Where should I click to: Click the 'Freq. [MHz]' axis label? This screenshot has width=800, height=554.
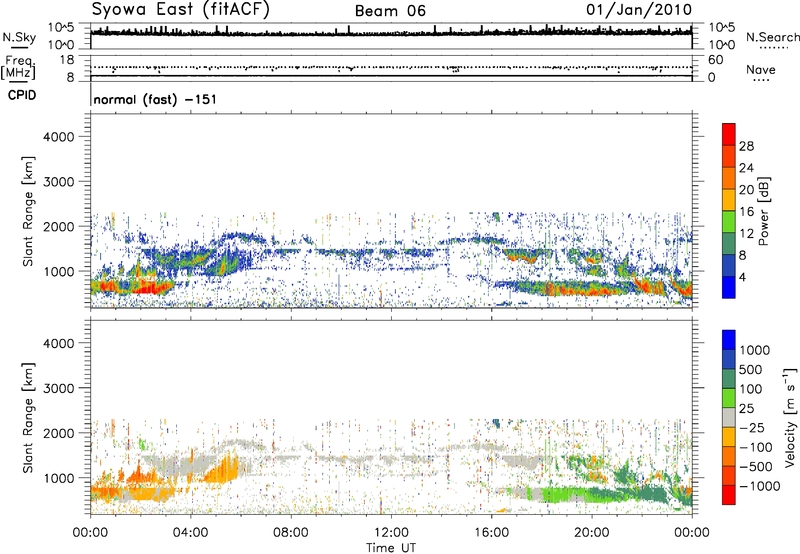18,67
